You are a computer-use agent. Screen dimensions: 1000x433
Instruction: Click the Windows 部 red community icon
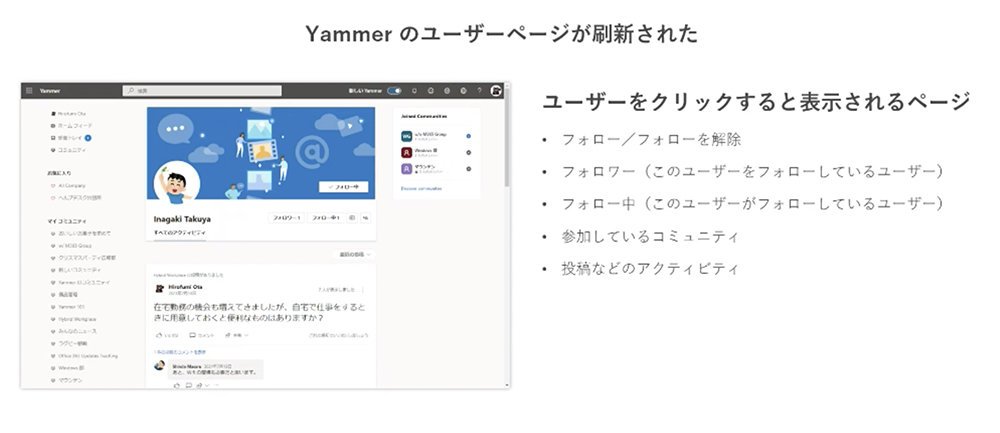click(x=406, y=152)
